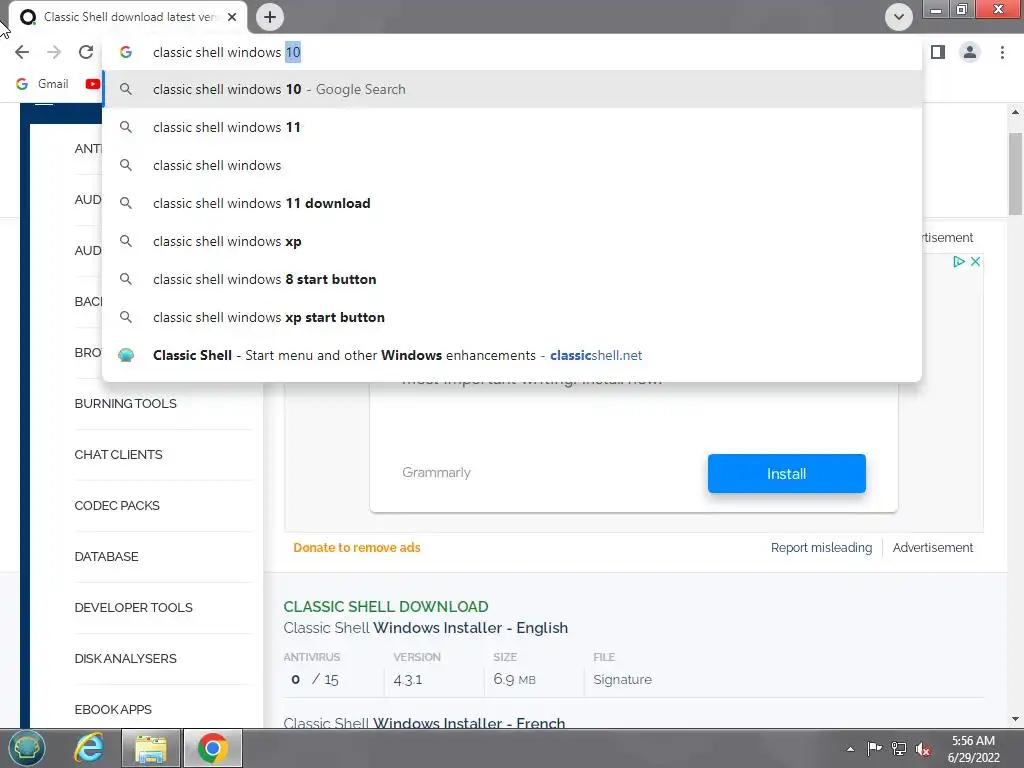Click the 'CLASSIC SHELL DOWNLOAD' heading
Viewport: 1024px width, 768px height.
(x=386, y=607)
